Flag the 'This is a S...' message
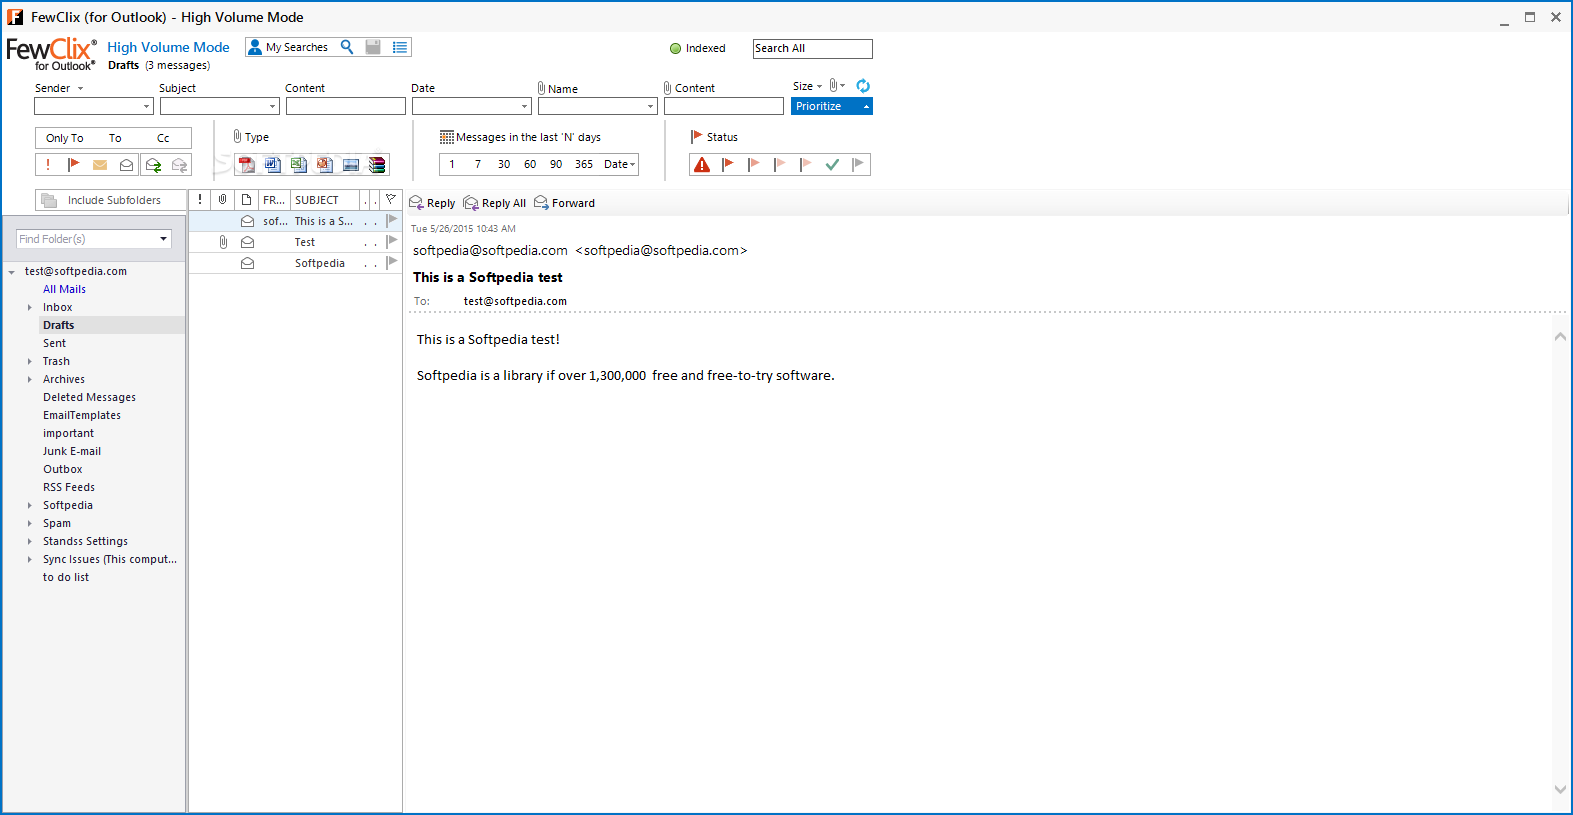1573x815 pixels. pos(392,221)
